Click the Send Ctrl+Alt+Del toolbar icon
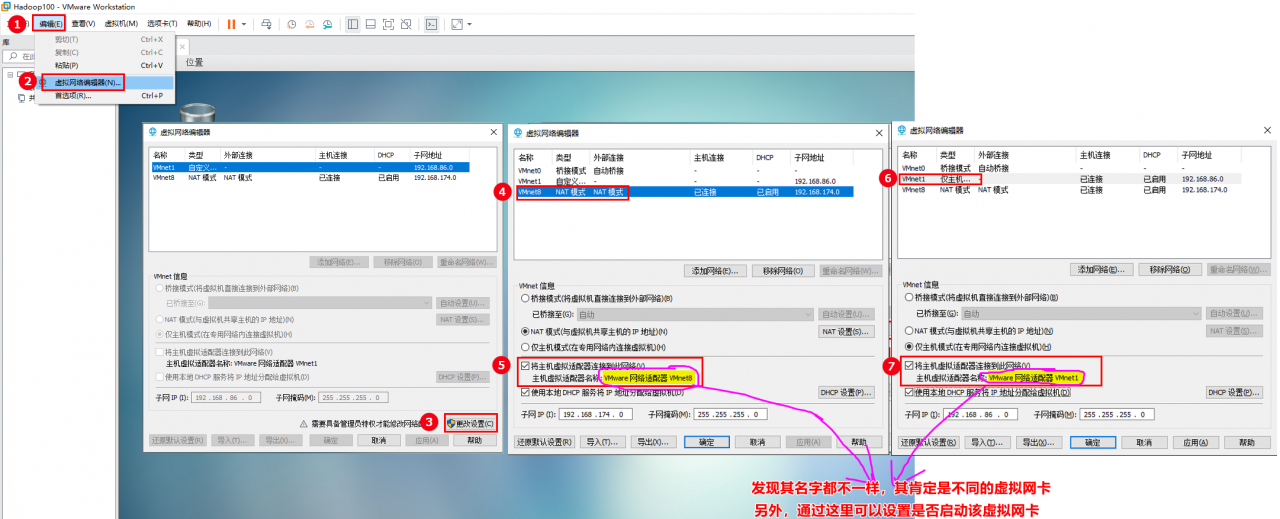The image size is (1280, 519). 266,23
